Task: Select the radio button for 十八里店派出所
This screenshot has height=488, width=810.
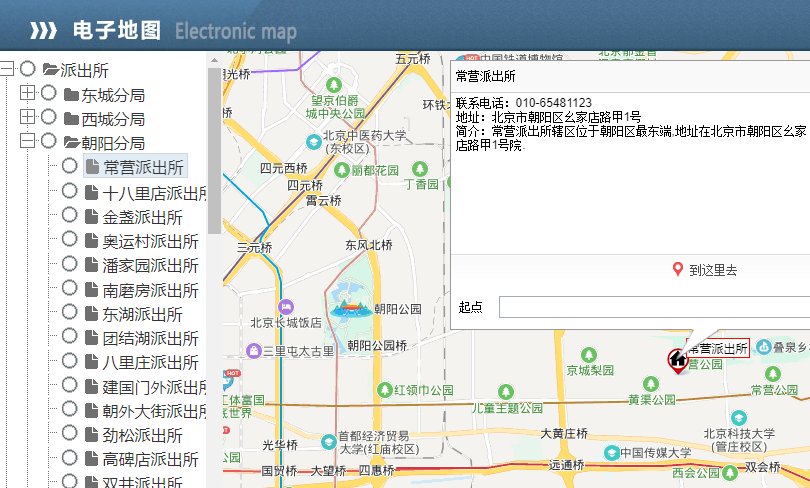Action: click(70, 191)
